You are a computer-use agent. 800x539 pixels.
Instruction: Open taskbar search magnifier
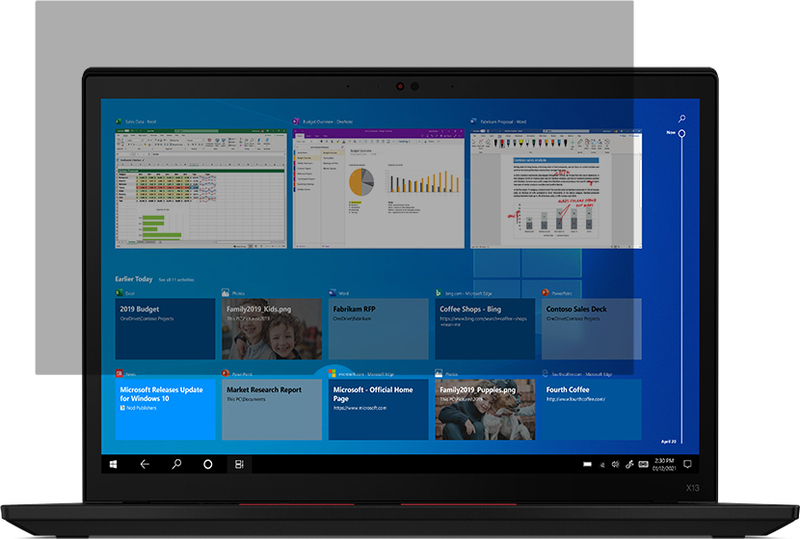pos(176,464)
